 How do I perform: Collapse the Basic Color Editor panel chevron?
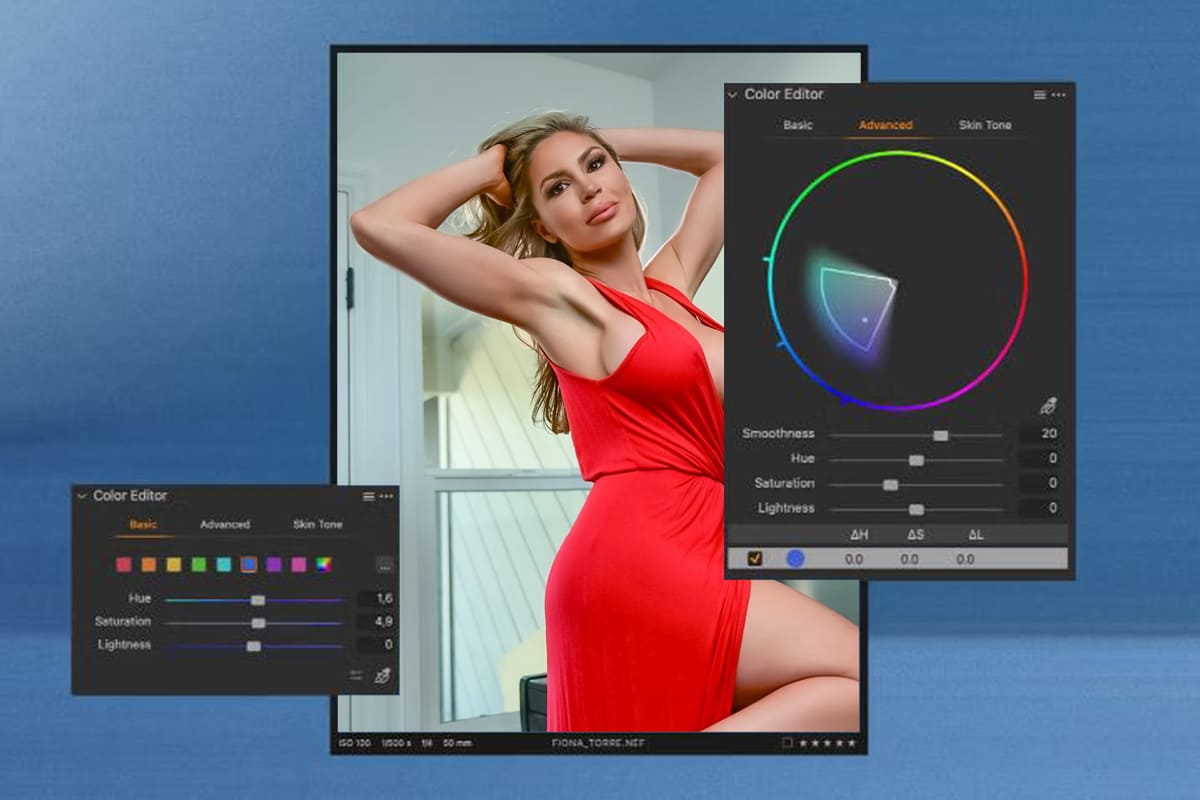(81, 496)
